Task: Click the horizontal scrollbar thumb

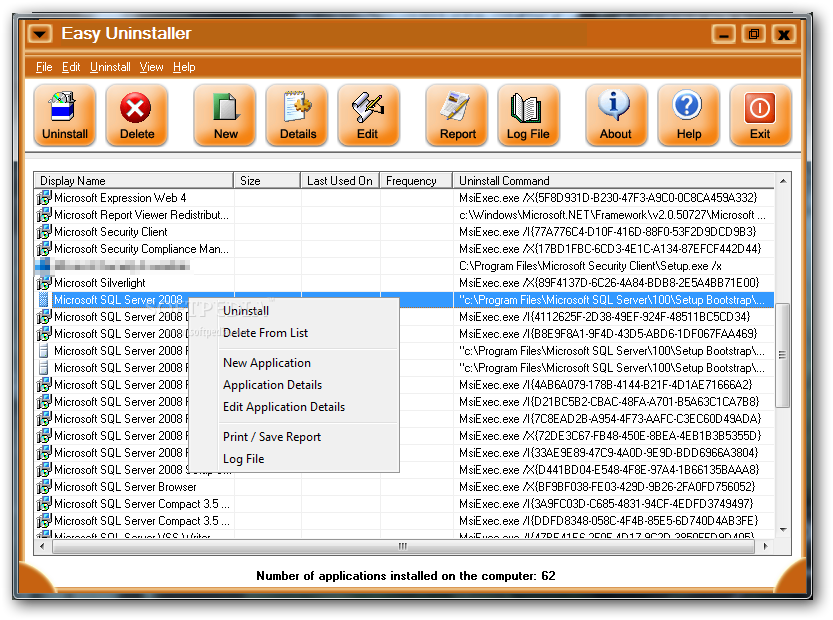Action: [403, 546]
